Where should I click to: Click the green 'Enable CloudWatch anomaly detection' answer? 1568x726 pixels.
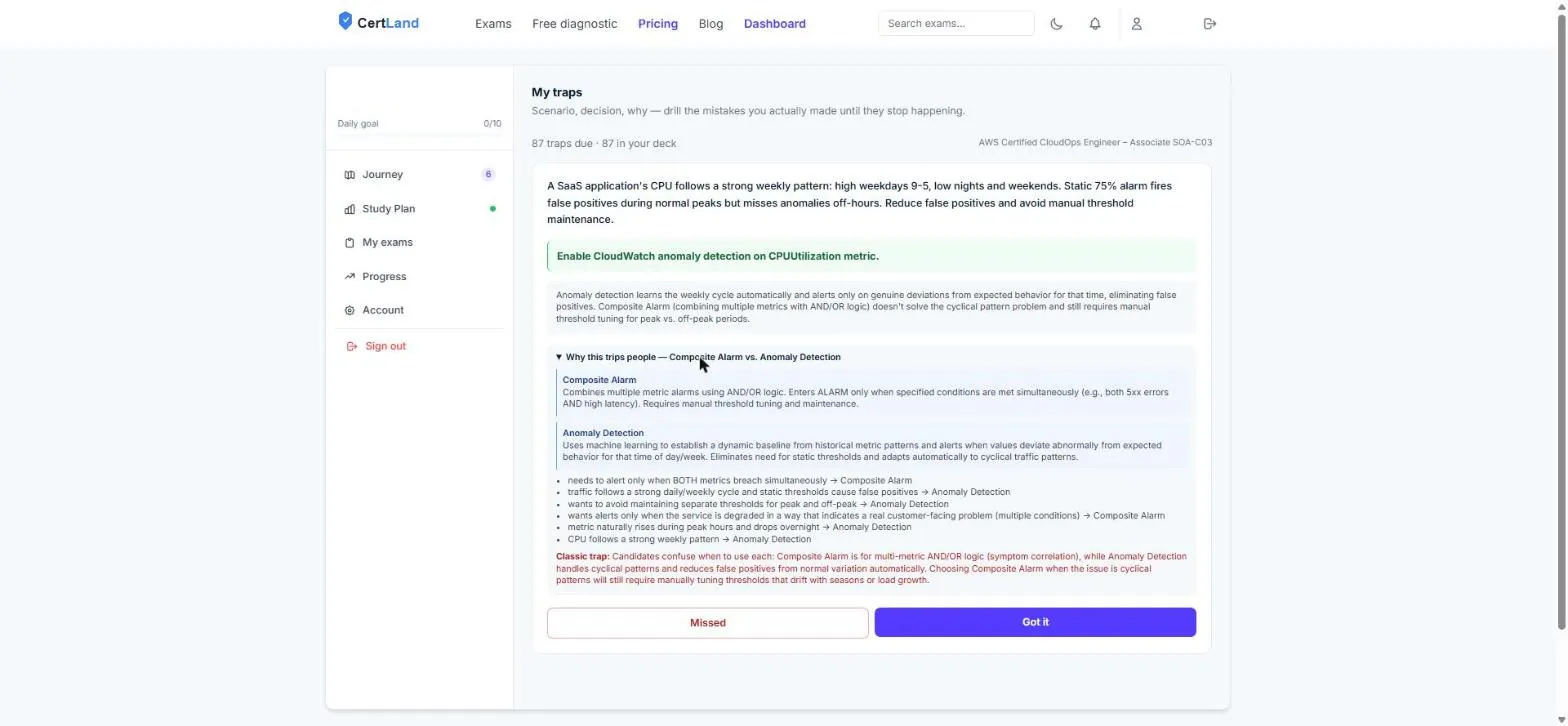(871, 257)
